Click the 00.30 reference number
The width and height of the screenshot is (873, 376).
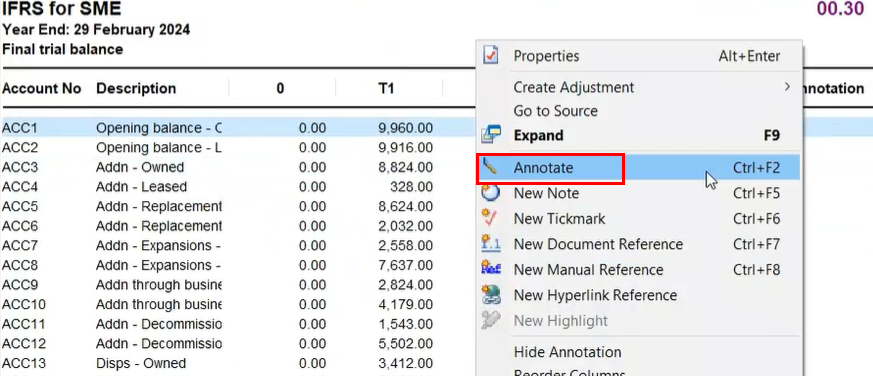[x=840, y=9]
